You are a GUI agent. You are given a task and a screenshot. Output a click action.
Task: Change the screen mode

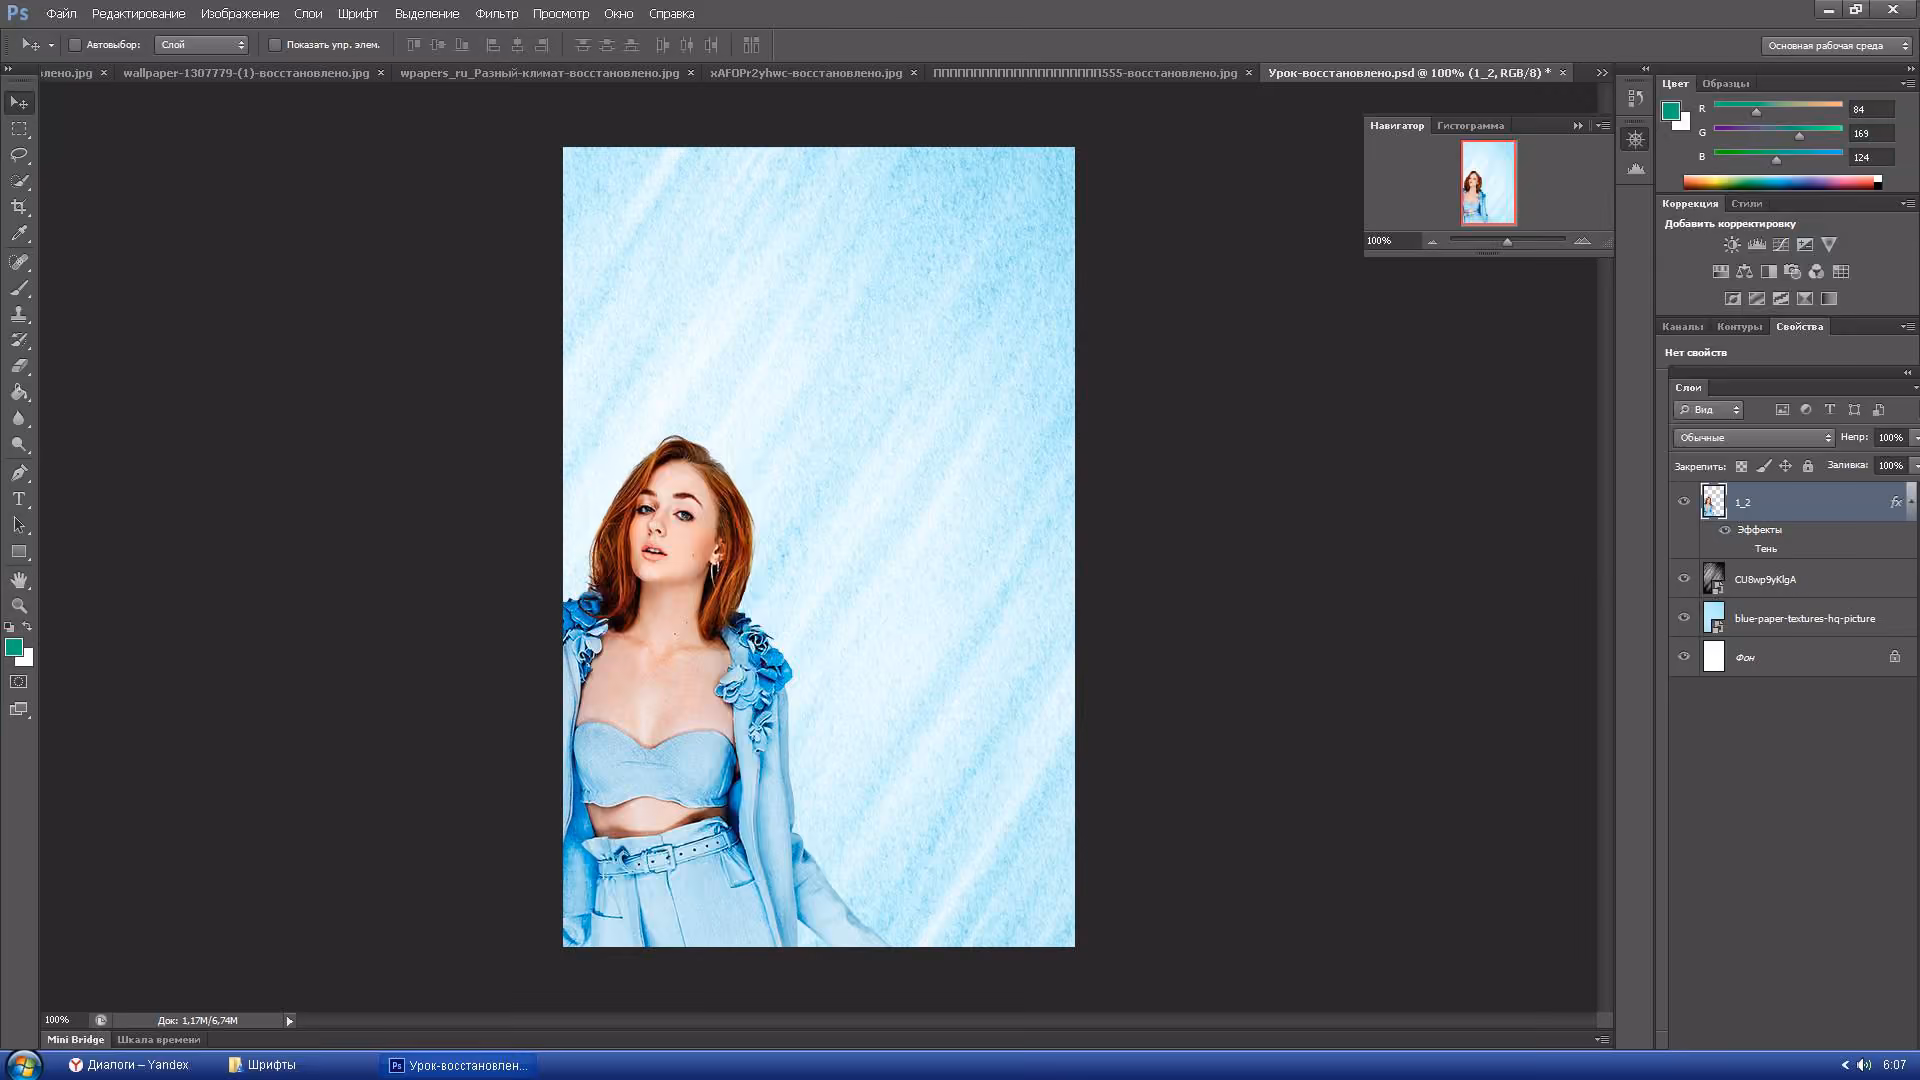click(19, 710)
